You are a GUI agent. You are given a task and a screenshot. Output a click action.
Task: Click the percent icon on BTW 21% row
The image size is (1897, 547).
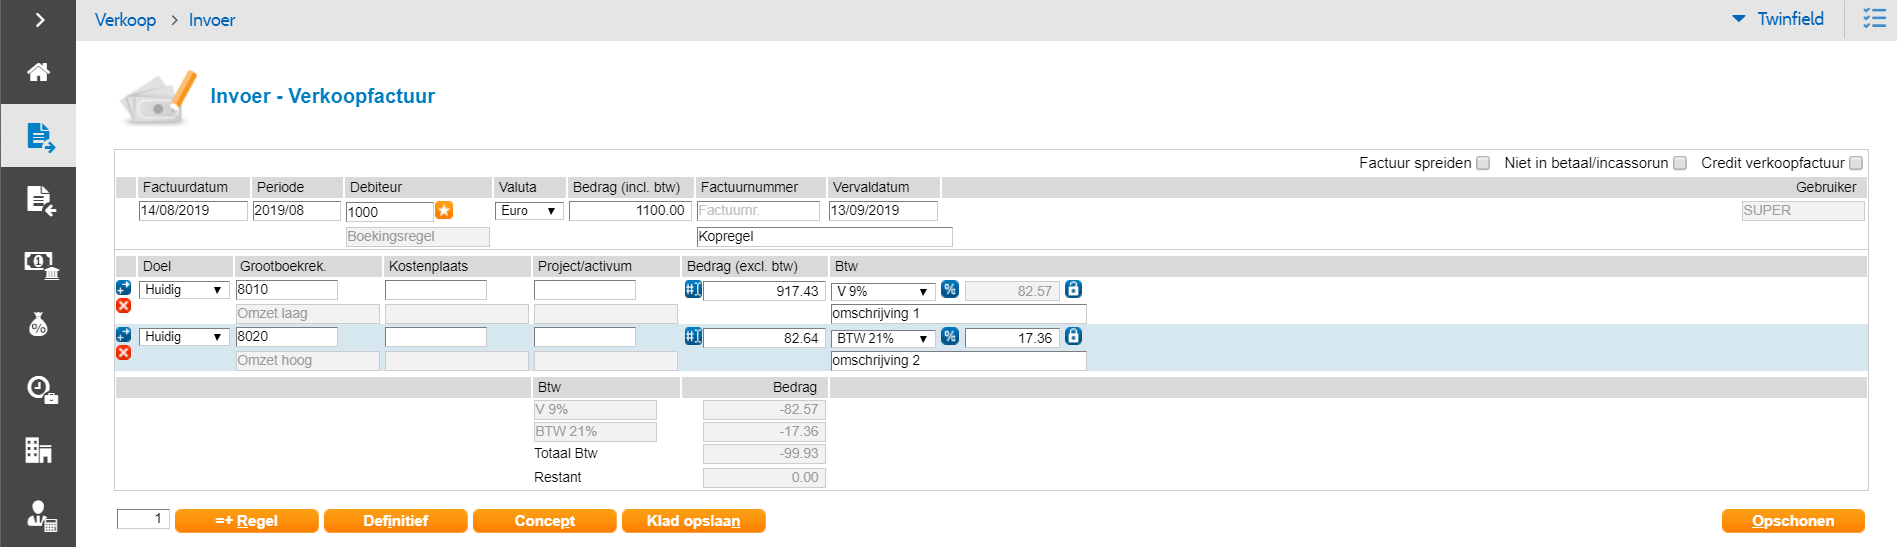pyautogui.click(x=950, y=337)
